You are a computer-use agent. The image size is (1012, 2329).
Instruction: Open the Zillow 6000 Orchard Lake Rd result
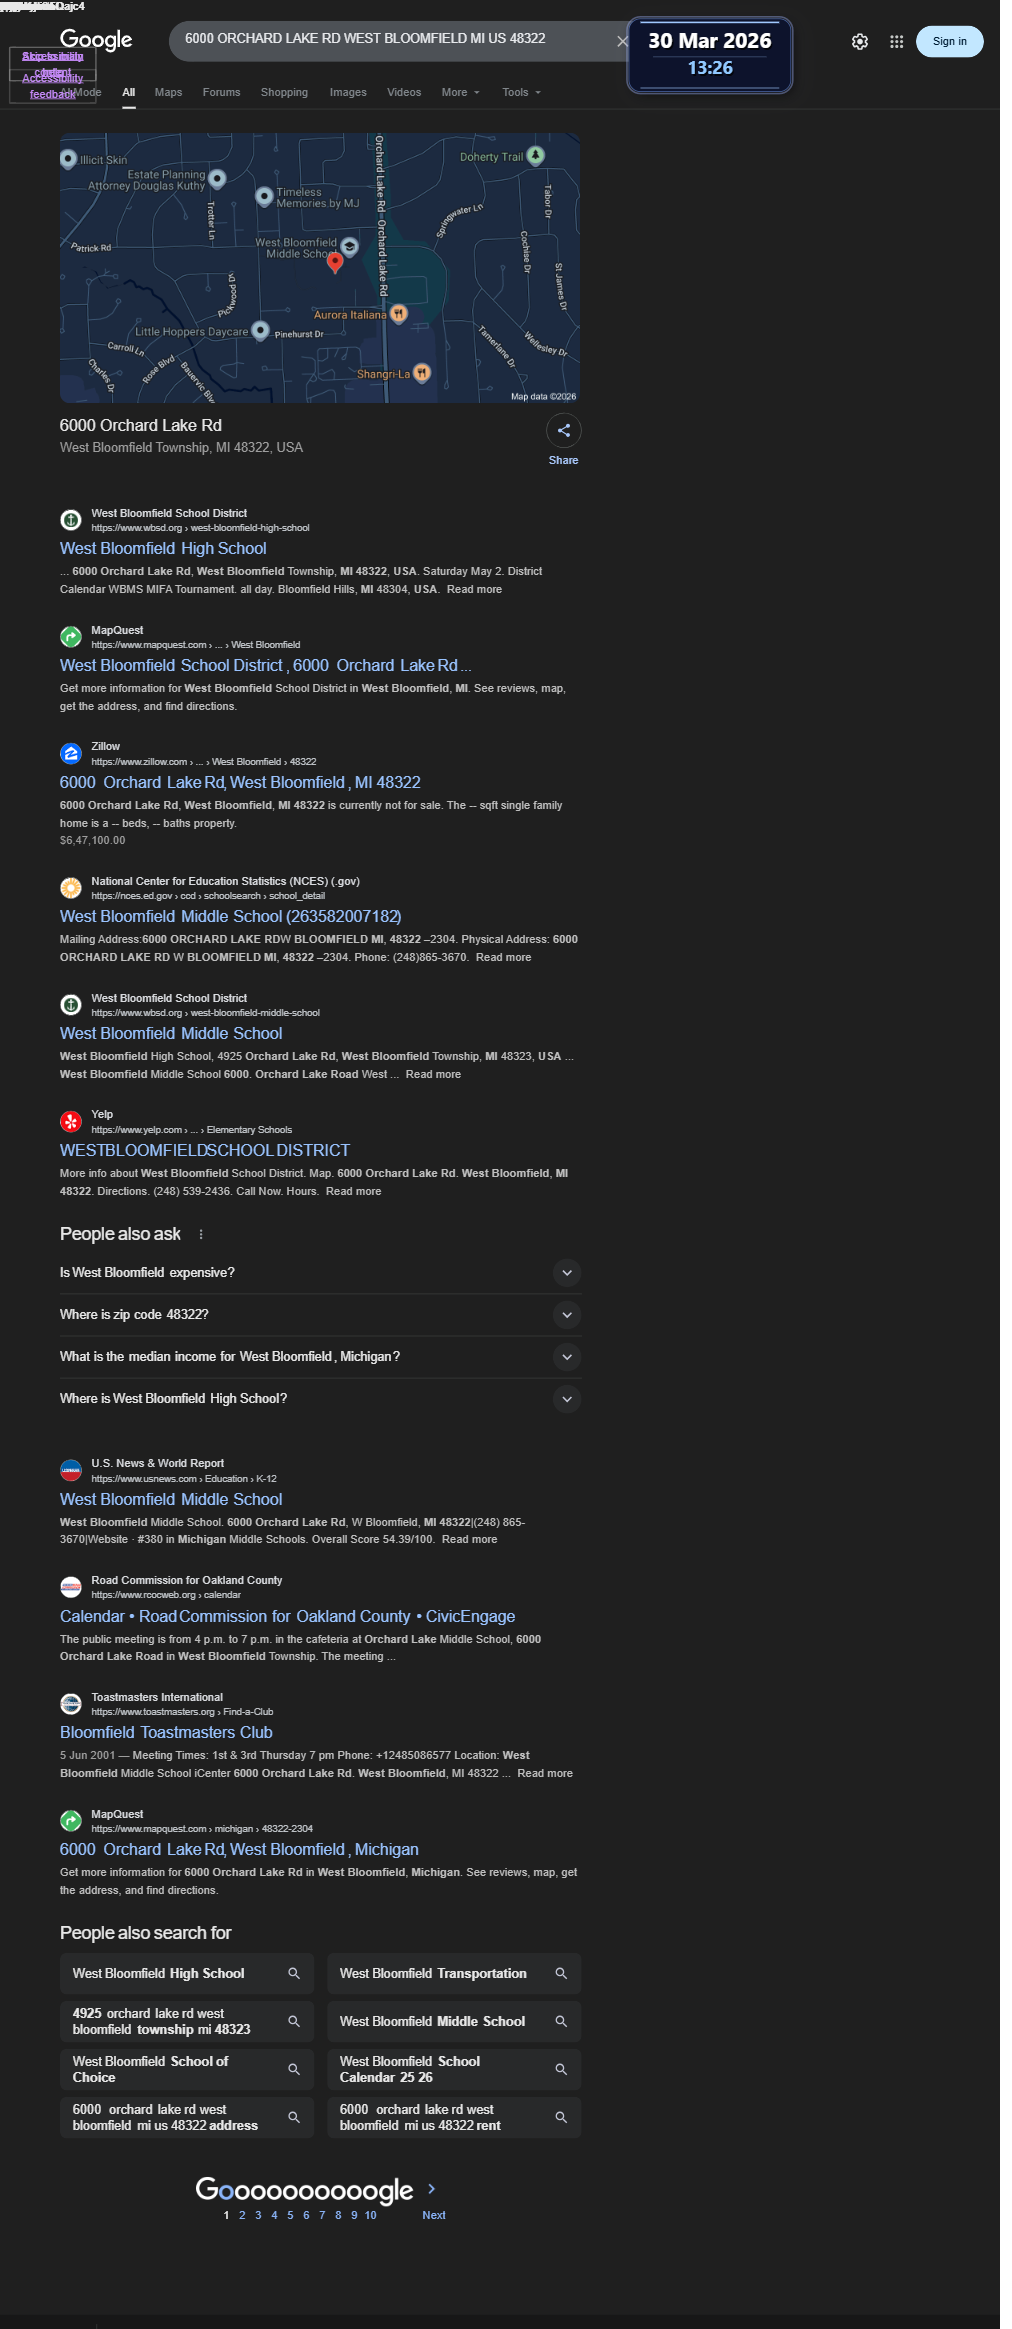pos(240,782)
